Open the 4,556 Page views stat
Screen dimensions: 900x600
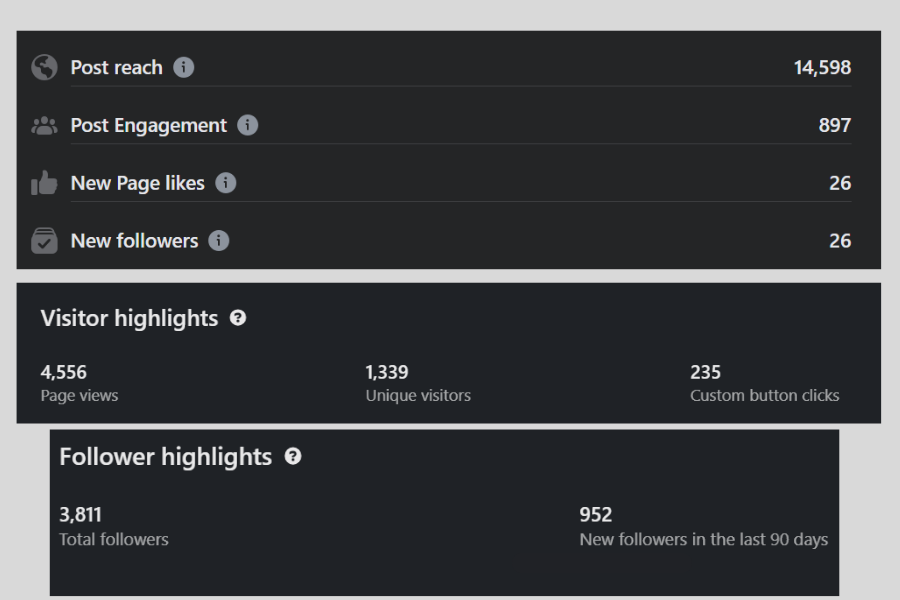point(78,383)
